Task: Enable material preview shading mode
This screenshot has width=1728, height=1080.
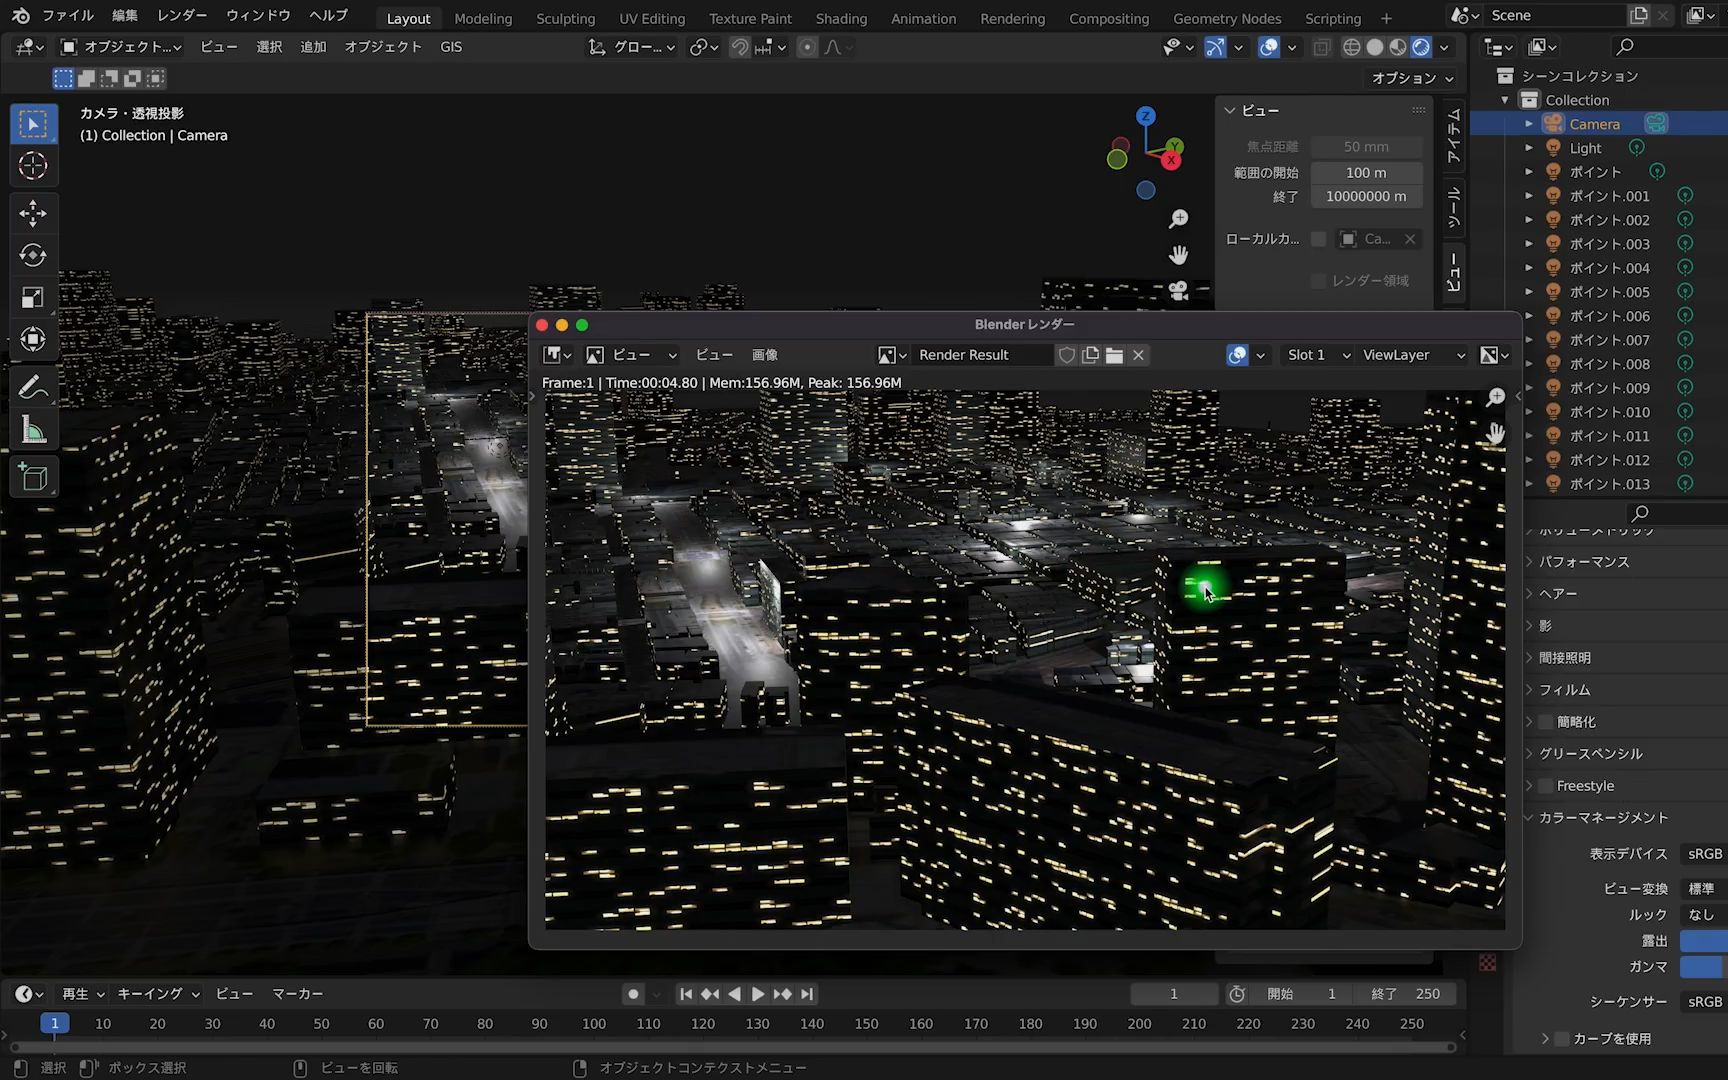Action: tap(1396, 46)
